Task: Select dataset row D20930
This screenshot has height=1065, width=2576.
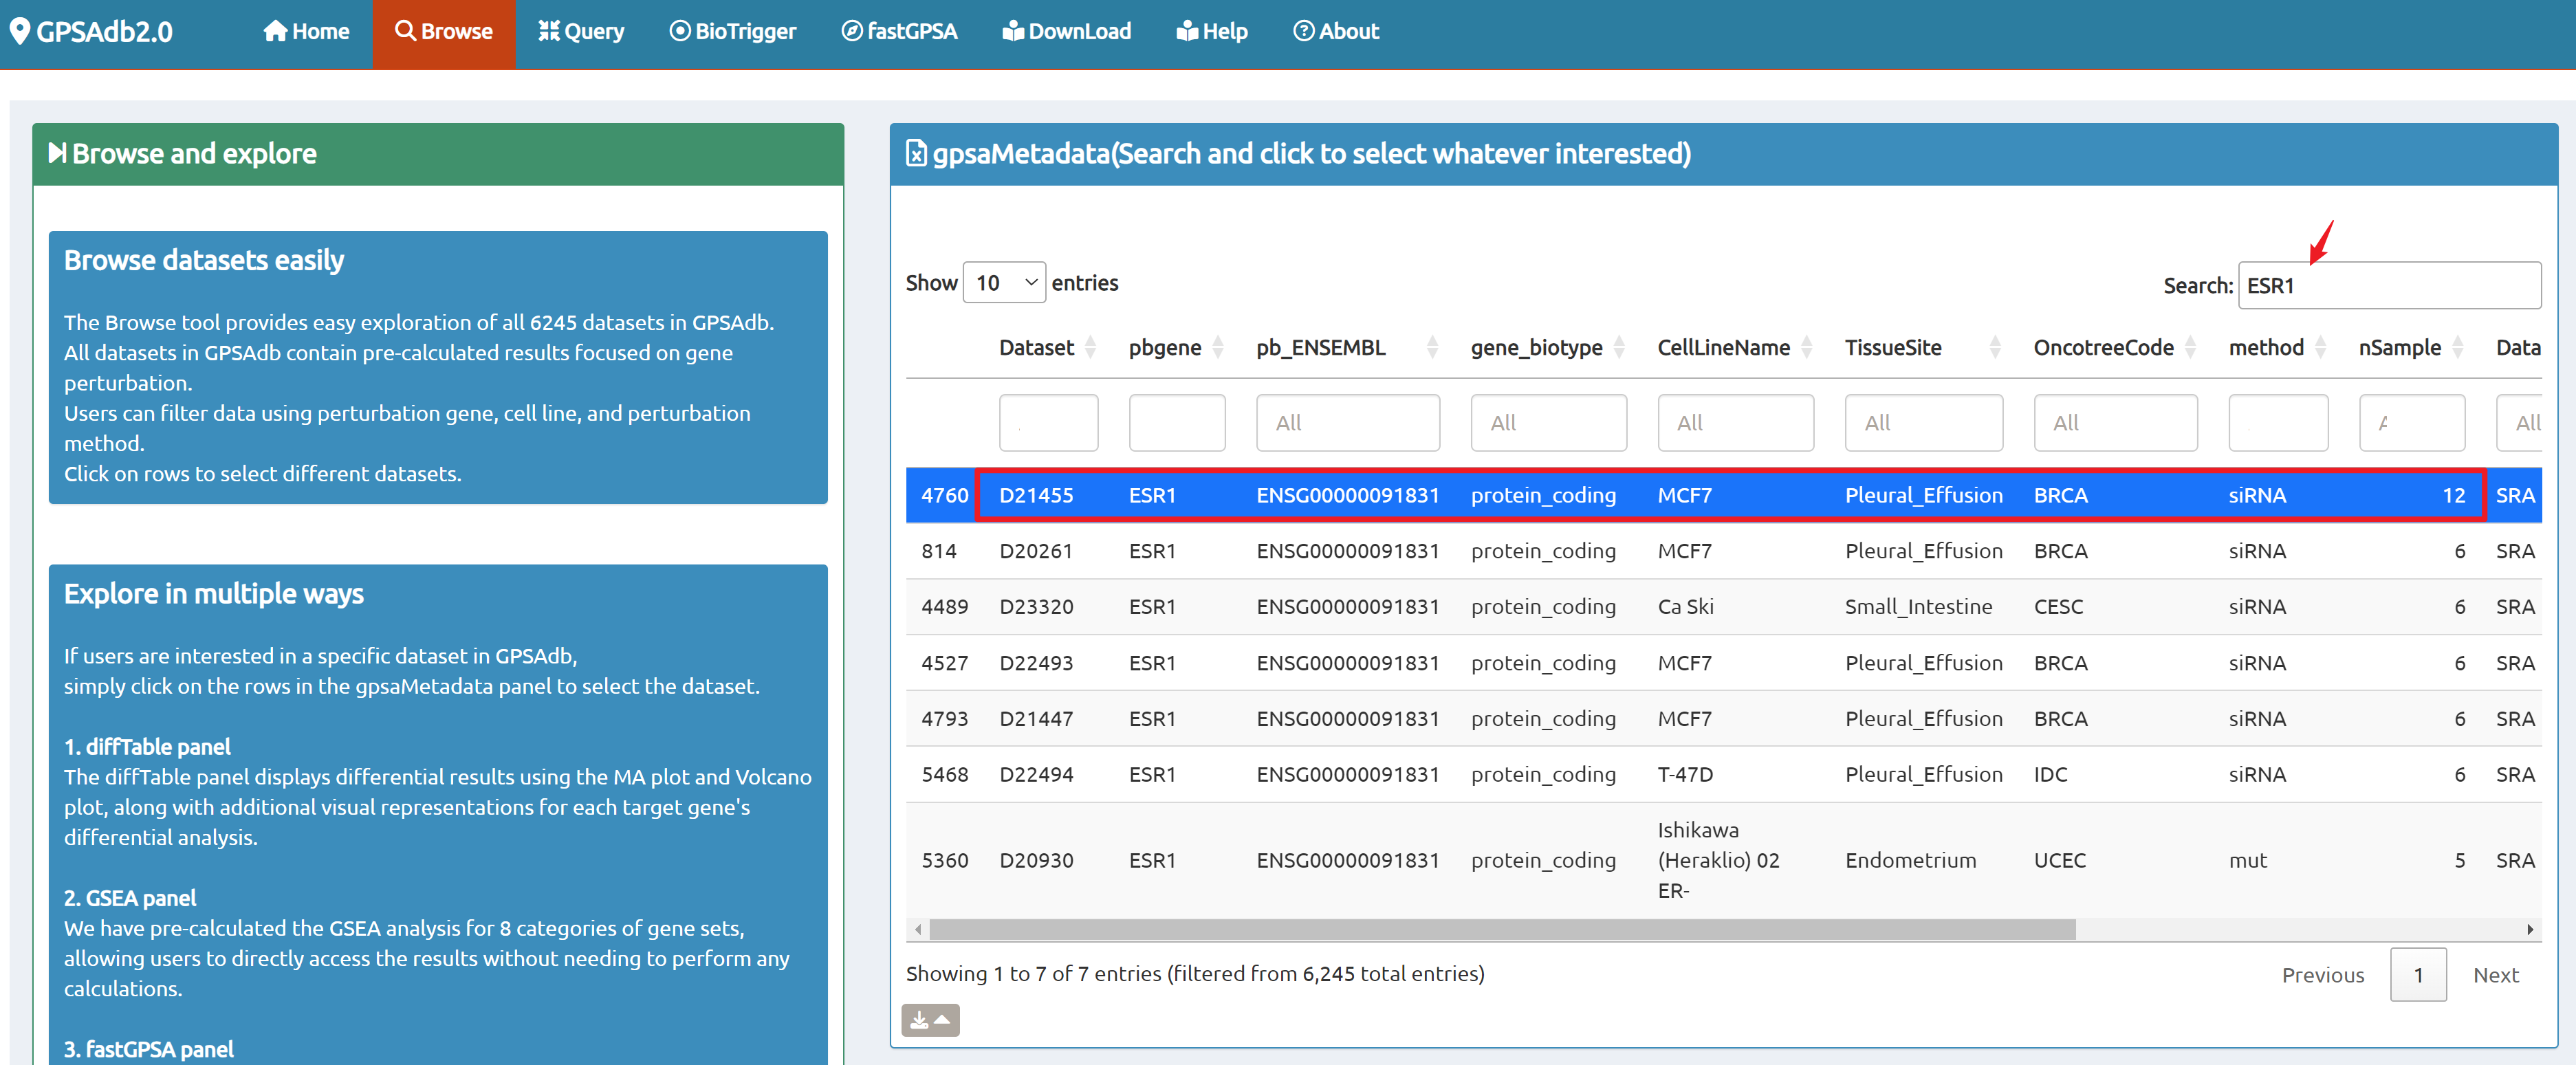Action: [1723, 860]
